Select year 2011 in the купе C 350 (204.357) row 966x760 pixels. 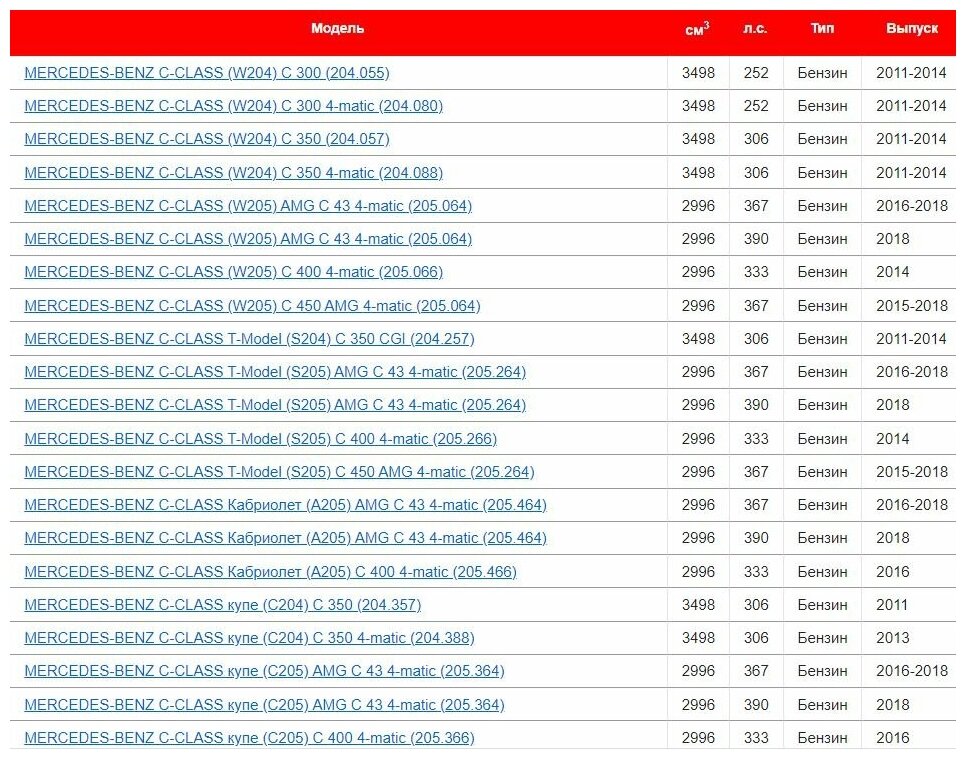(892, 605)
